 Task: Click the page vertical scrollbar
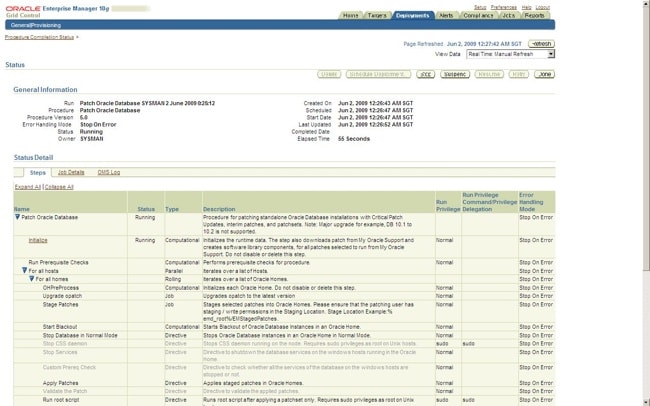click(646, 203)
